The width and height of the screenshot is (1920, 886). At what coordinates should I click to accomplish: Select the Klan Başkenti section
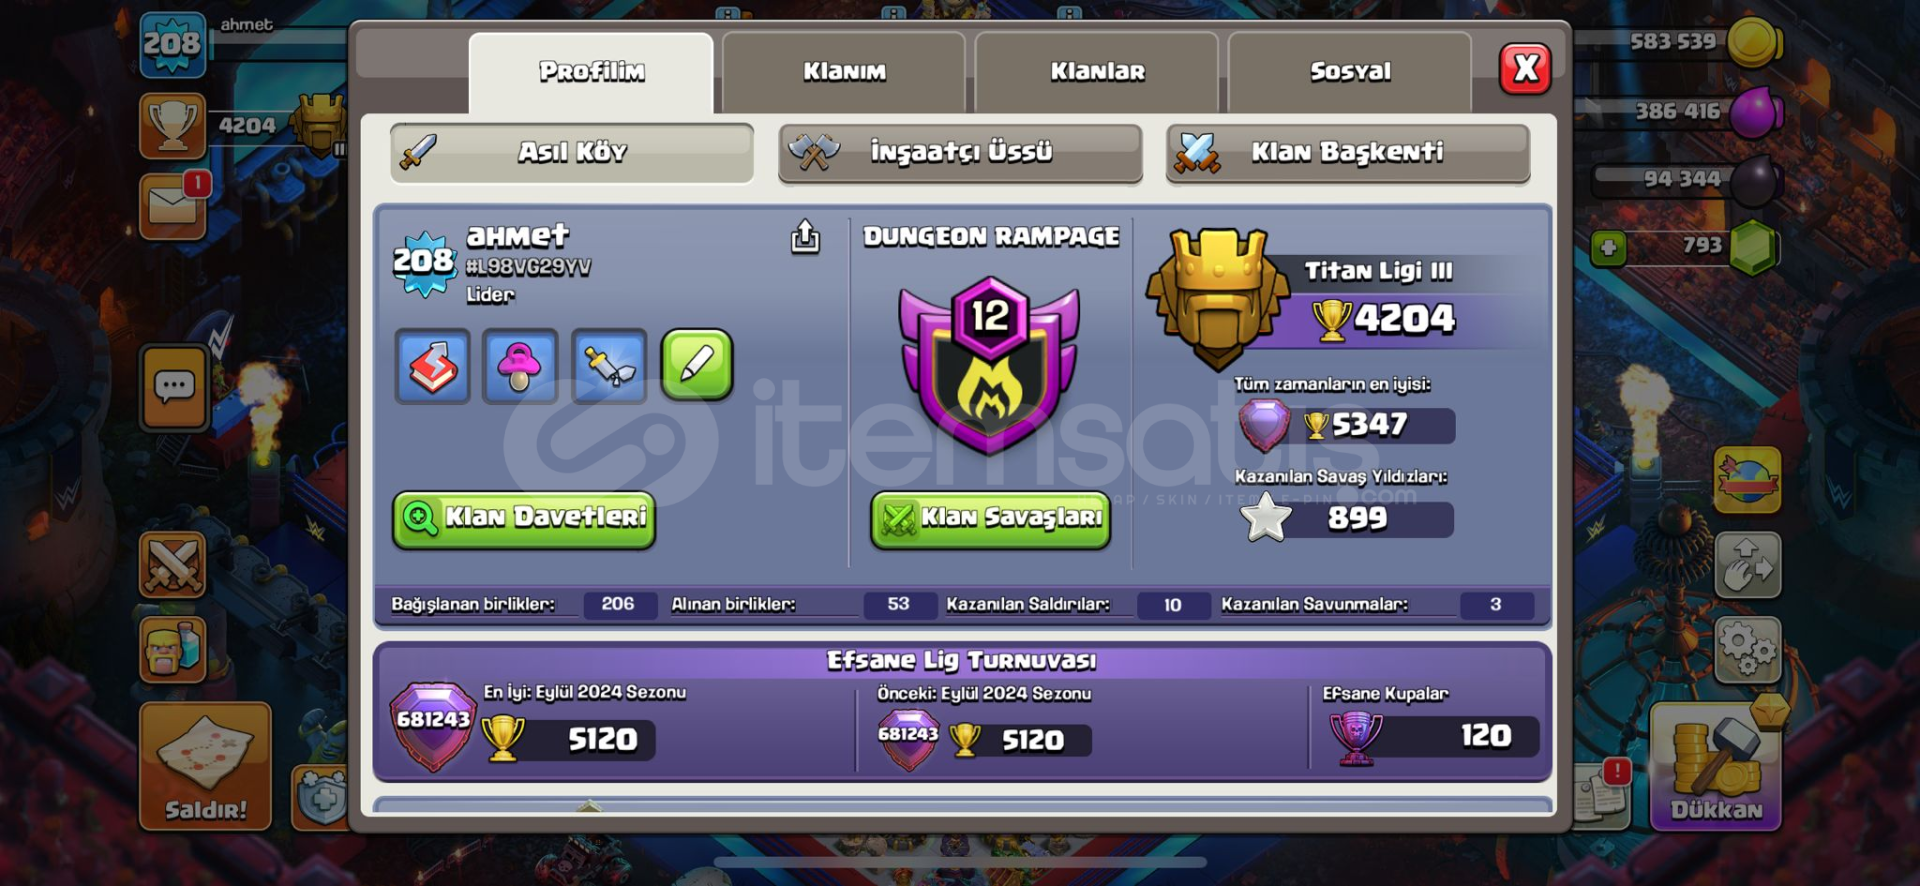[1348, 153]
